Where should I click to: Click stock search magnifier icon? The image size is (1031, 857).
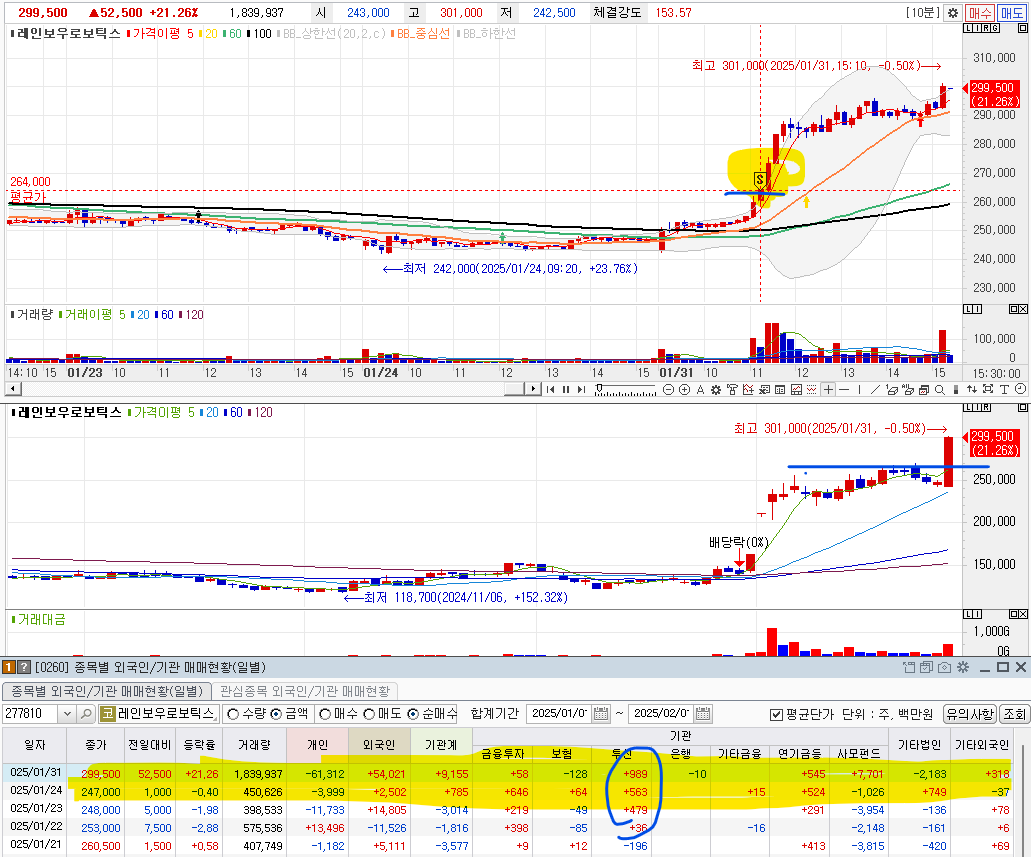pyautogui.click(x=86, y=714)
